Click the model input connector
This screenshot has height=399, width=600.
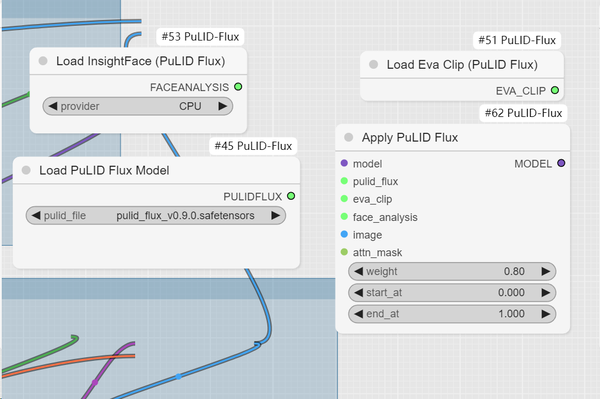point(344,163)
